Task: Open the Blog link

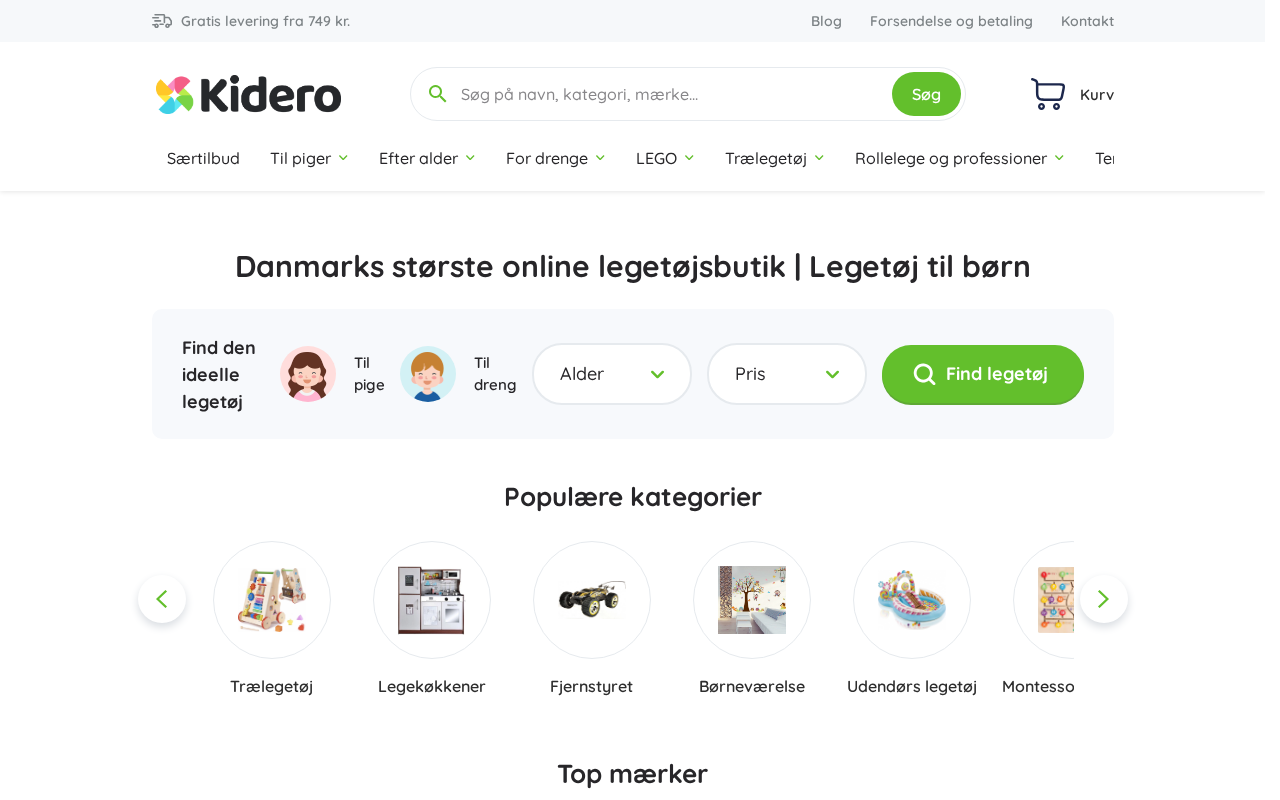Action: (x=826, y=21)
